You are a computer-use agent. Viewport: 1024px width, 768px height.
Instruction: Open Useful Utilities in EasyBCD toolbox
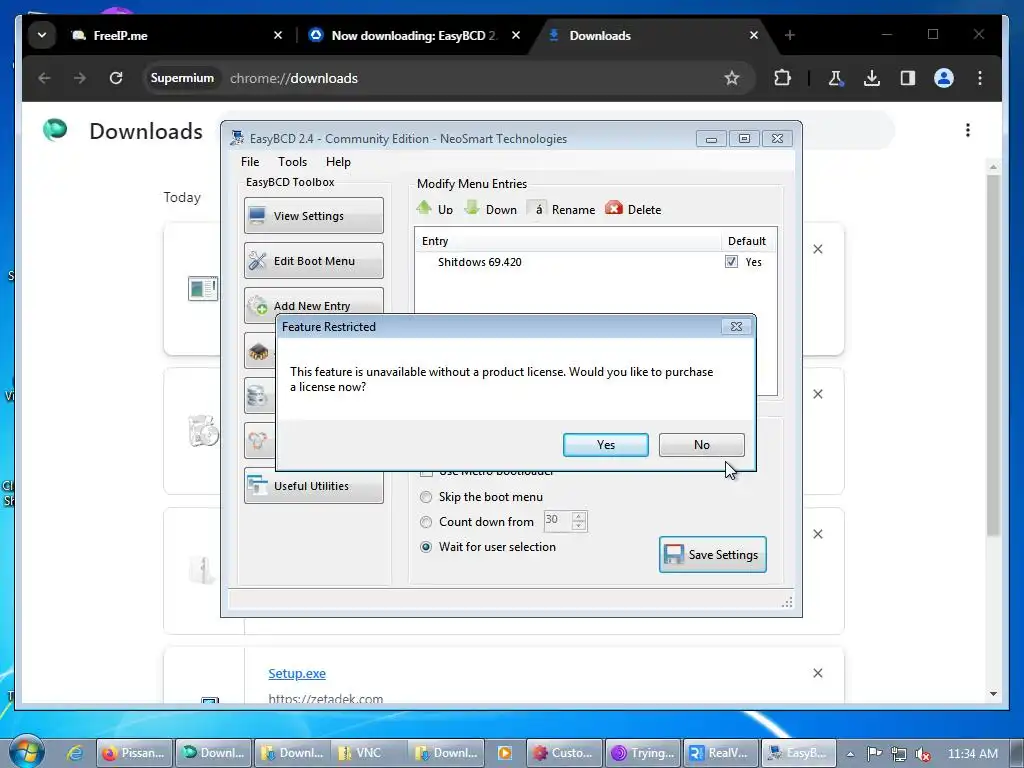pyautogui.click(x=313, y=486)
